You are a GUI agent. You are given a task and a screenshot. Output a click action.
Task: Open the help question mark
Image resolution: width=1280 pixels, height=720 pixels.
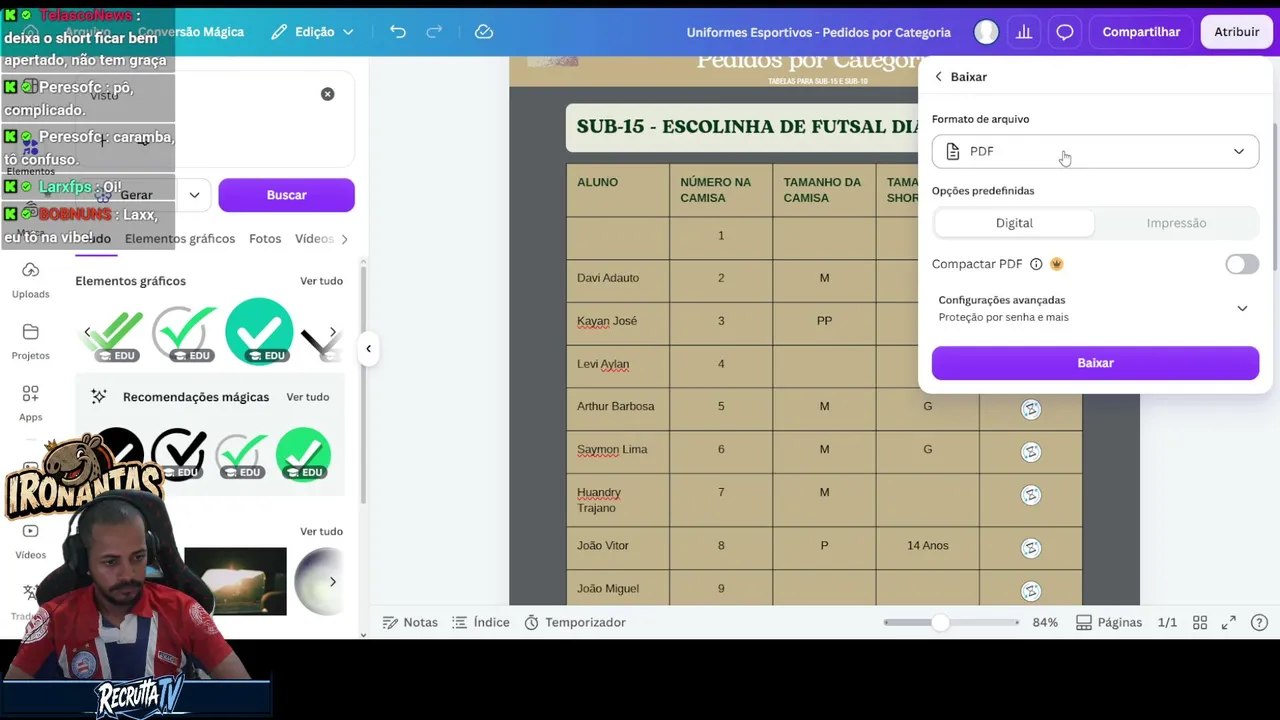pos(1260,622)
